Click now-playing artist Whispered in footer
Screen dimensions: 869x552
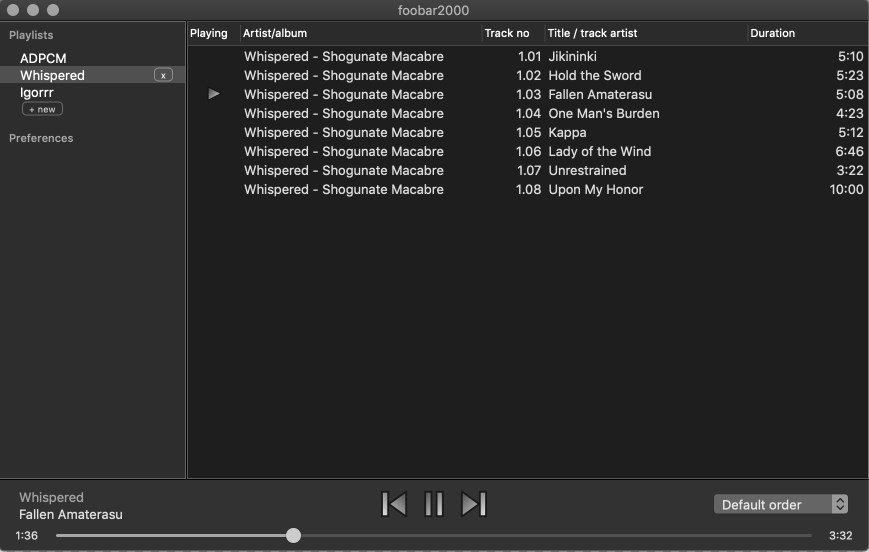(52, 497)
